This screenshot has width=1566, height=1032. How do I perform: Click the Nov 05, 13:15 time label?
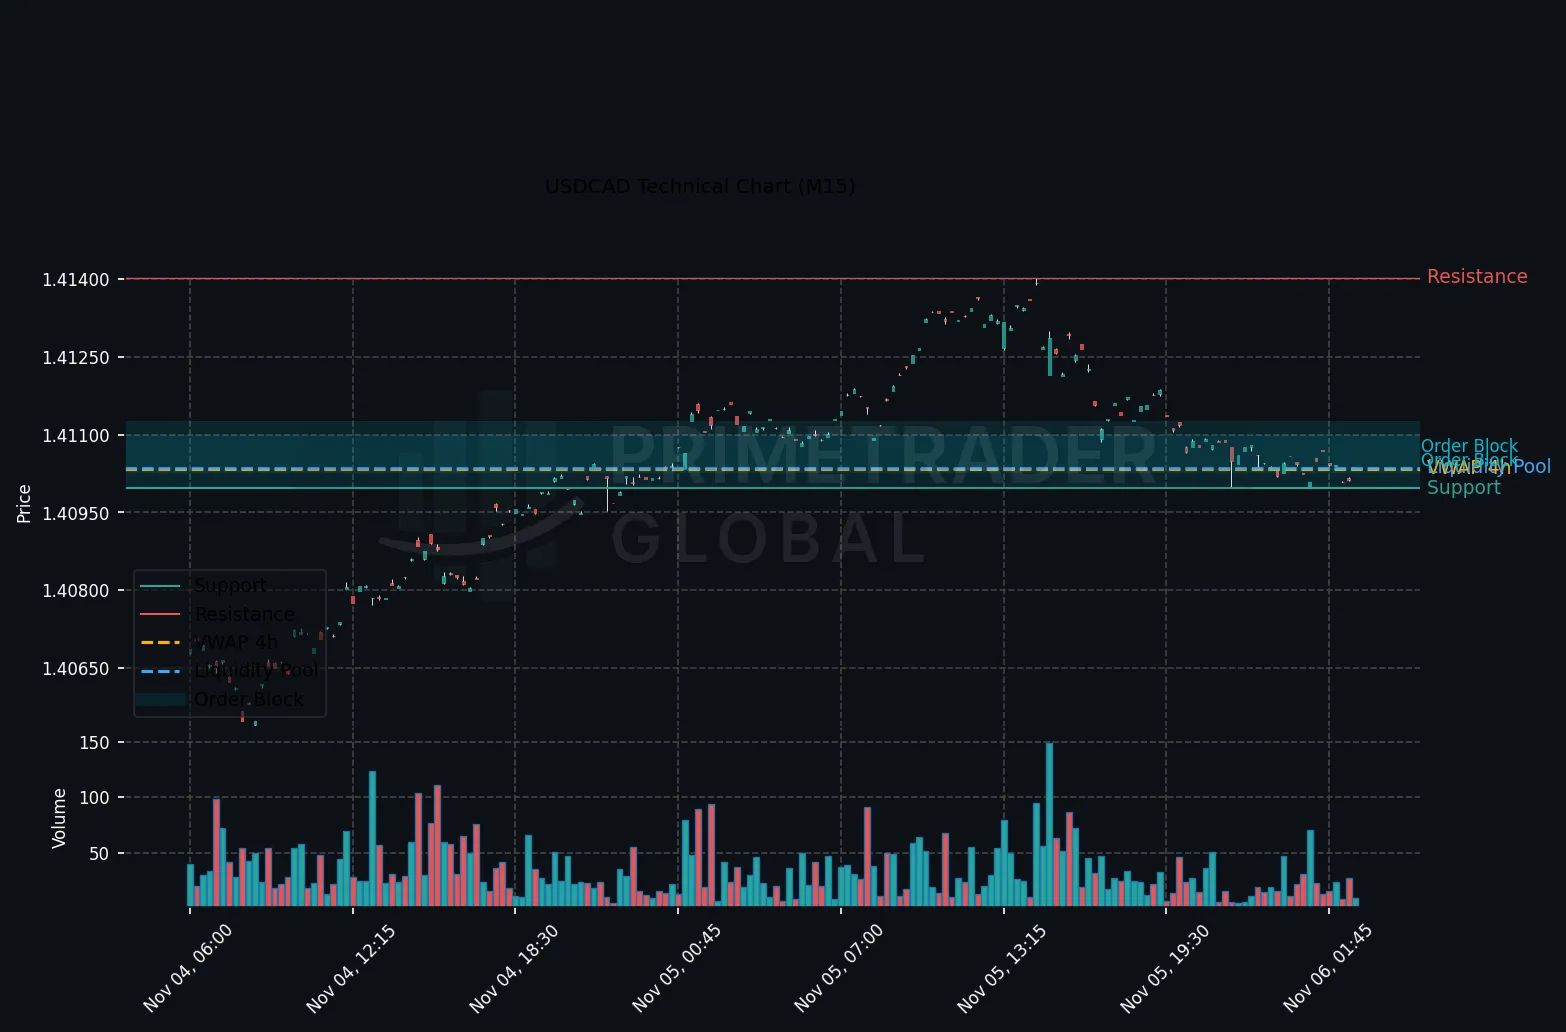tap(1001, 968)
